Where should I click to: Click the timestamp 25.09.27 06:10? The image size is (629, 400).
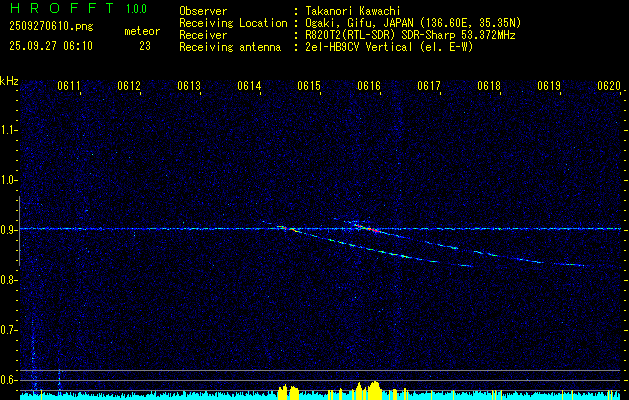point(51,46)
